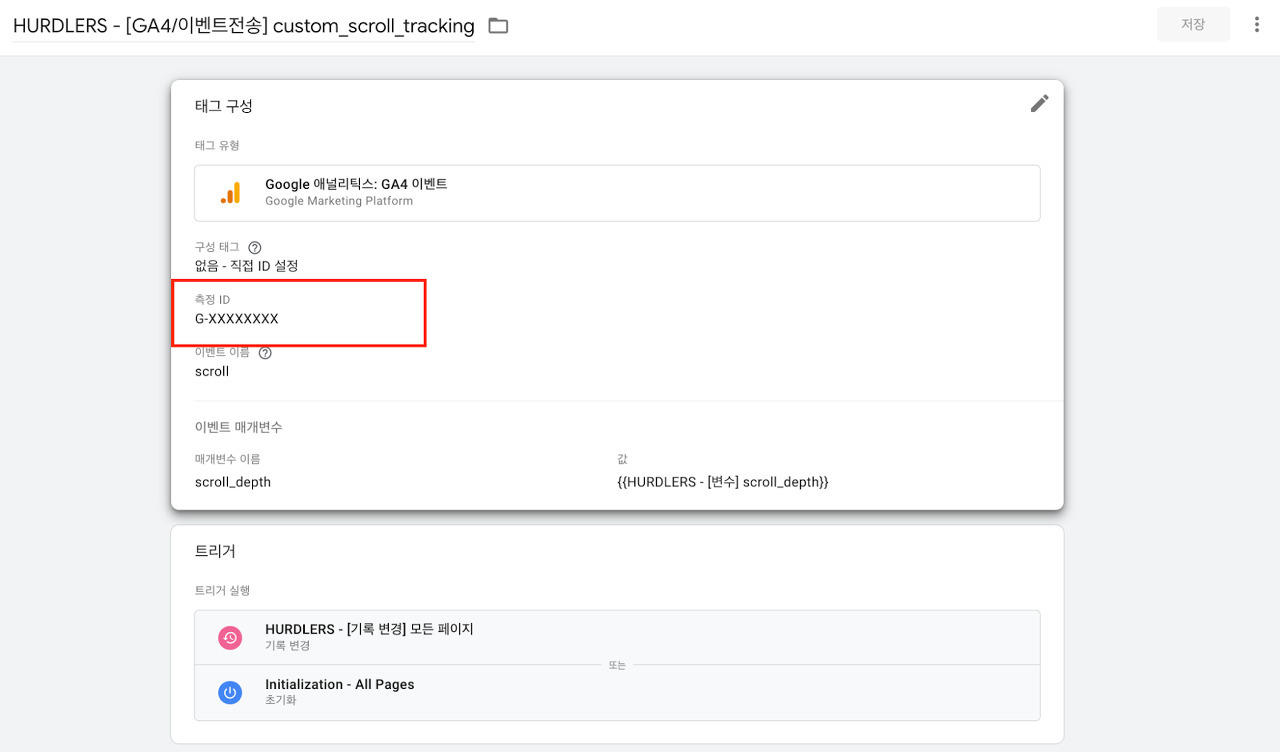Click the 태그 구성 section heading
This screenshot has width=1280, height=752.
pyautogui.click(x=224, y=106)
